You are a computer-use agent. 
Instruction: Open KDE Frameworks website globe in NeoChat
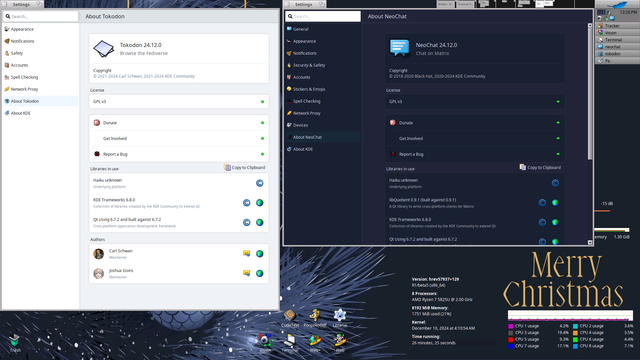pos(555,222)
